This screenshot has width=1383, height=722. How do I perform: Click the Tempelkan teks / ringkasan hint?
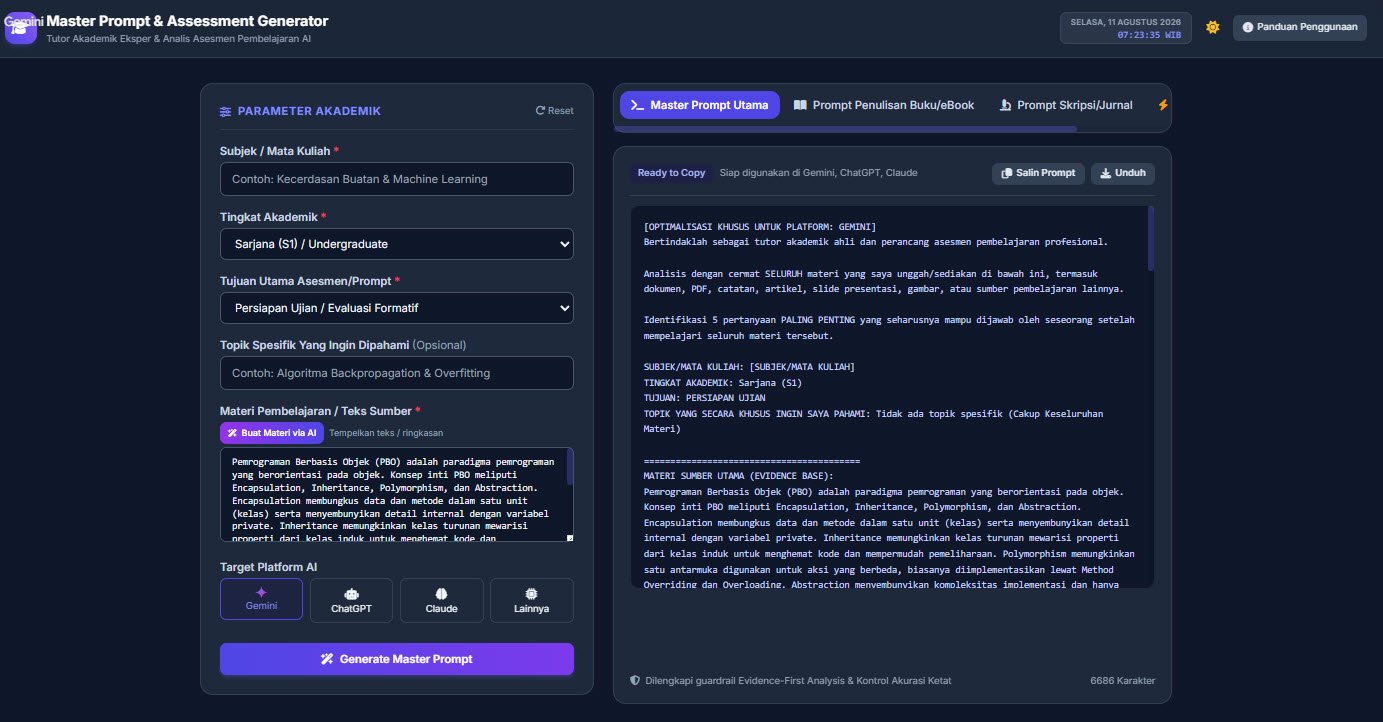386,433
